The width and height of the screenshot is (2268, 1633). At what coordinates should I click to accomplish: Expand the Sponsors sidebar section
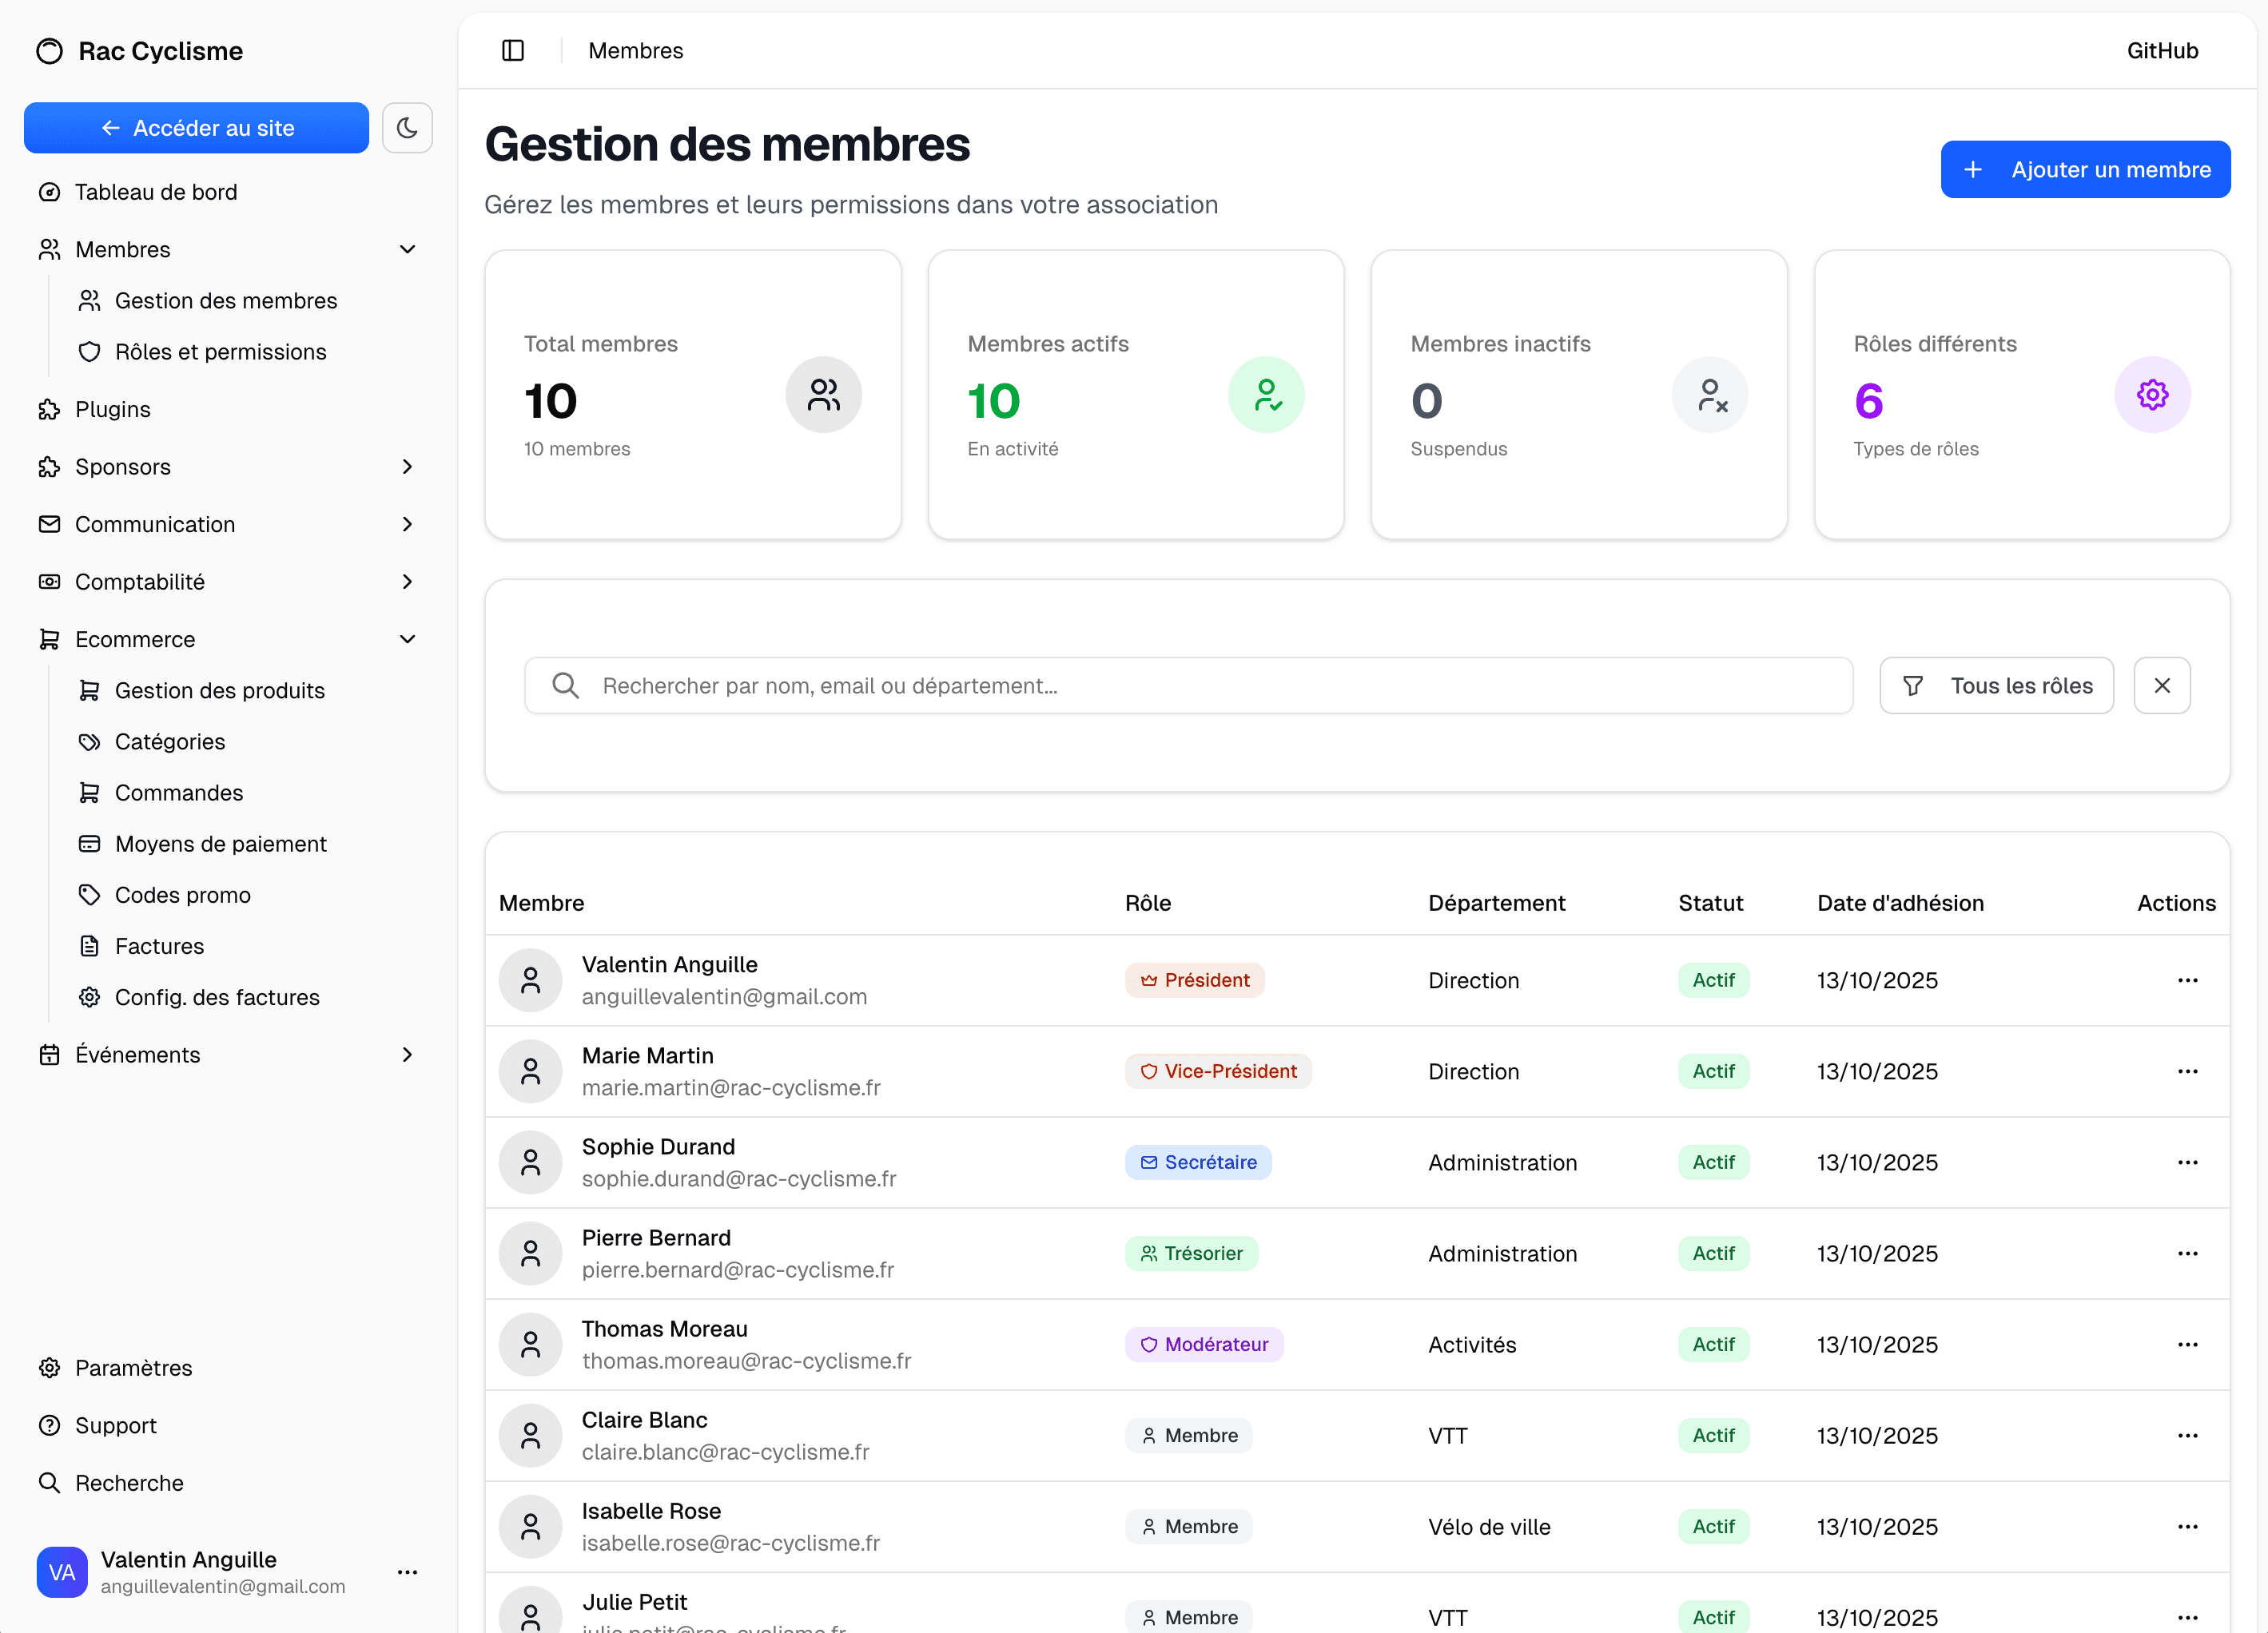coord(407,467)
